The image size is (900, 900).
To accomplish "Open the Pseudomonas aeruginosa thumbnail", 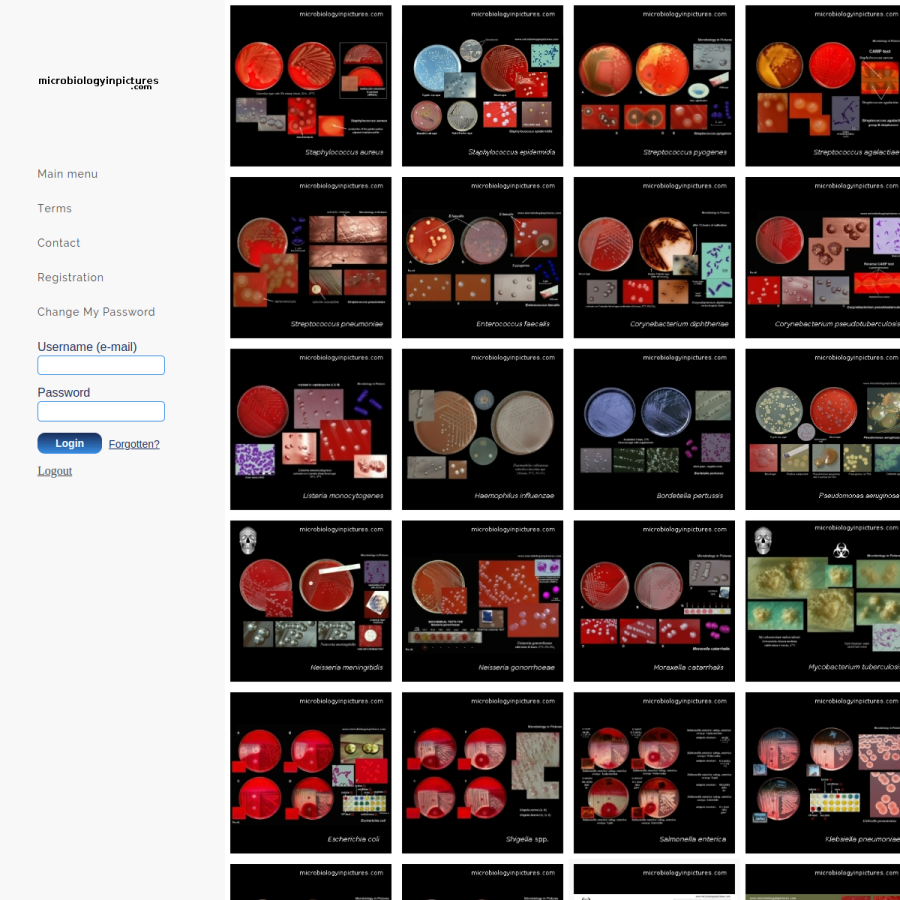I will click(823, 429).
